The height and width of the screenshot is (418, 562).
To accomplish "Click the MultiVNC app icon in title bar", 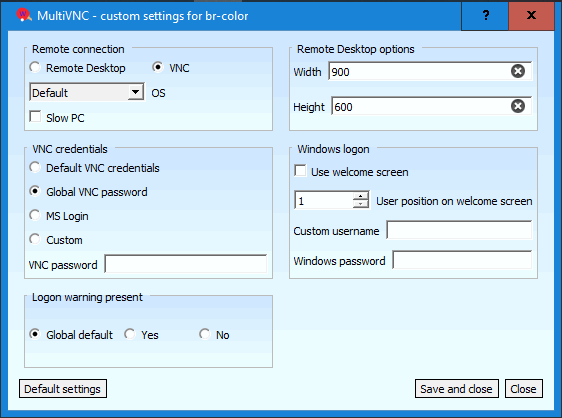I will pos(24,15).
